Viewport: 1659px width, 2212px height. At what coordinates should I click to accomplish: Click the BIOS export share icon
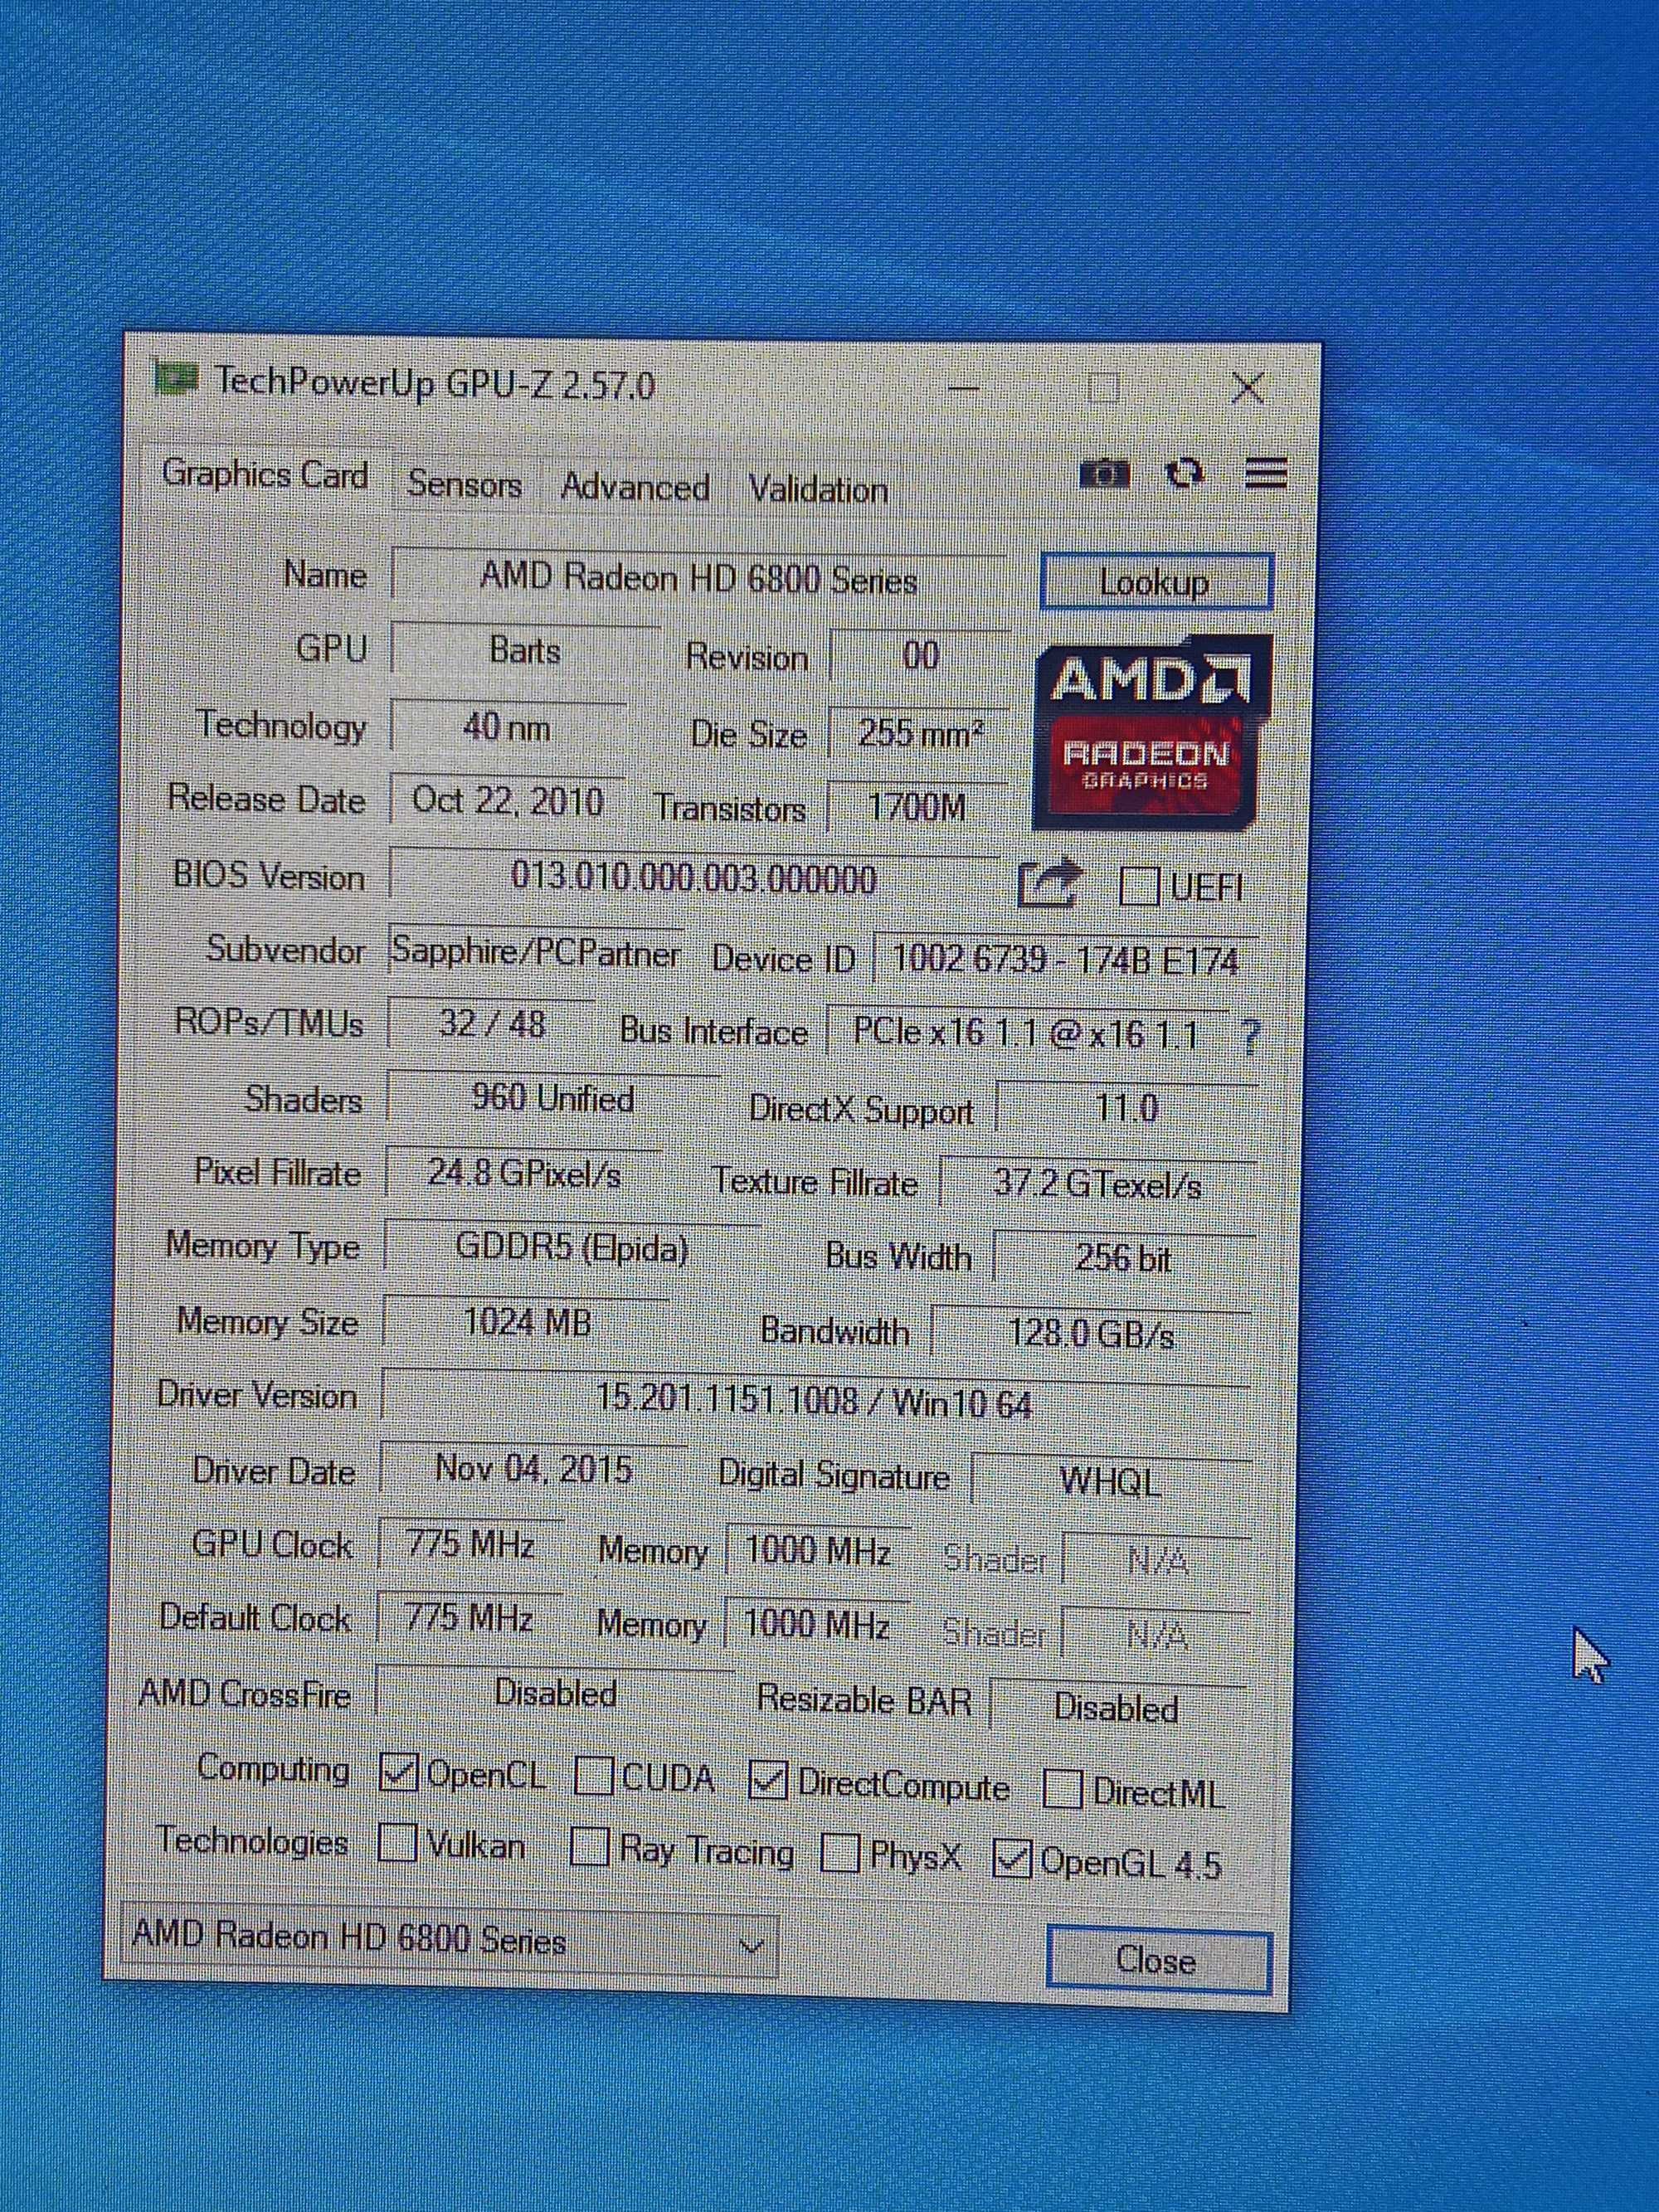point(1049,883)
